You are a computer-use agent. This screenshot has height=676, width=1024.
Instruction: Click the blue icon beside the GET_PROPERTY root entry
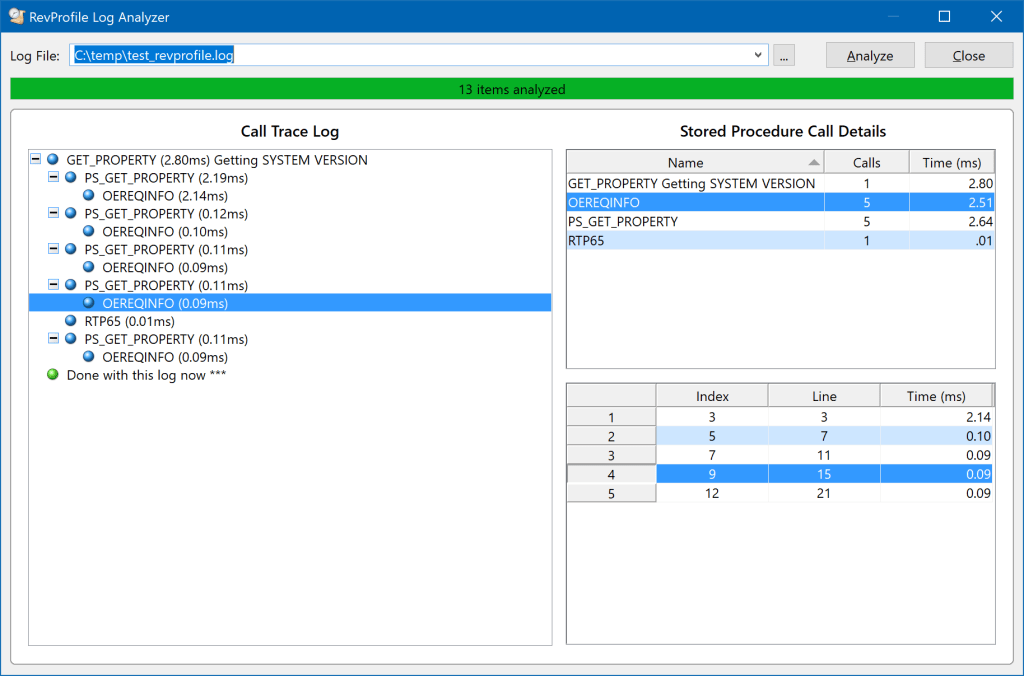tap(52, 159)
